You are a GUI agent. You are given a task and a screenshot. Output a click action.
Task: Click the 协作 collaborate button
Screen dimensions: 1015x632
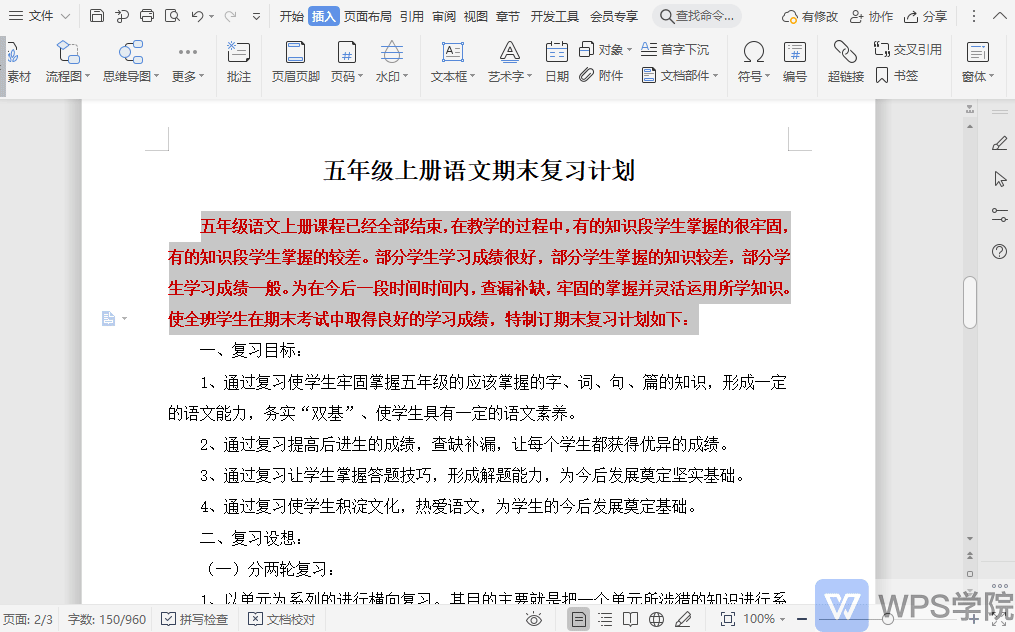point(871,16)
